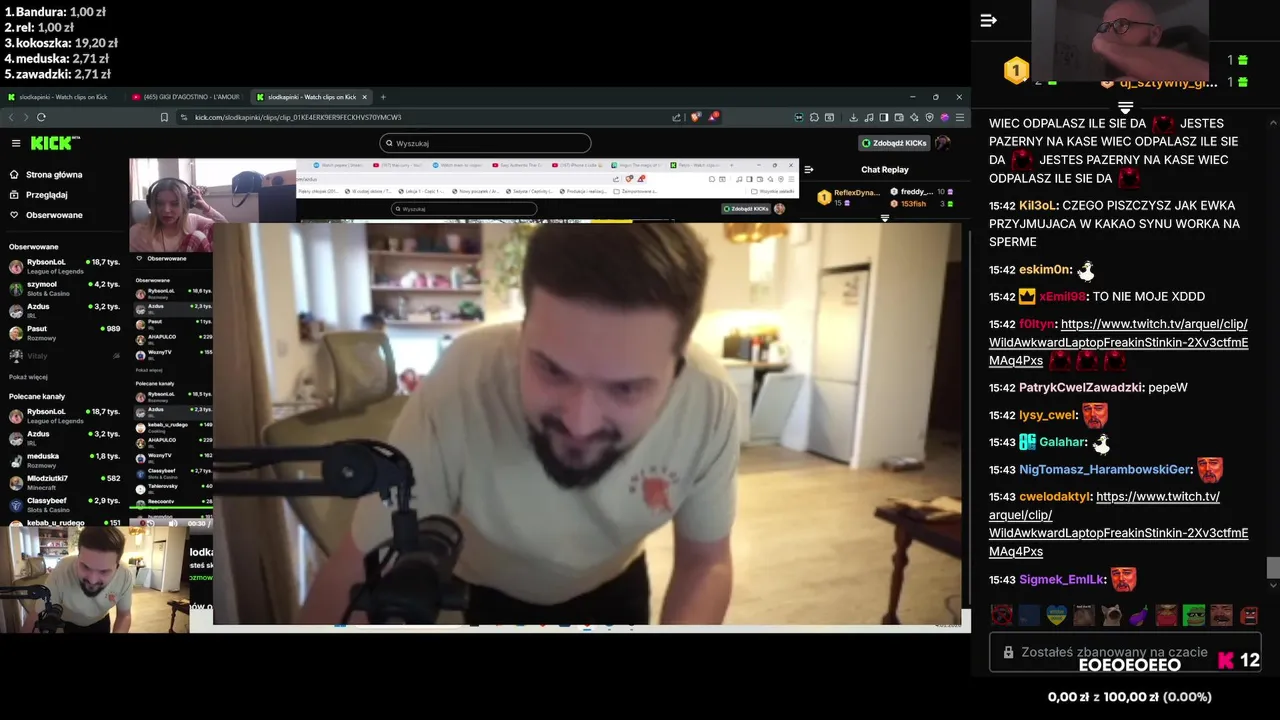The image size is (1280, 720).
Task: Click the Kil3oL username in chat
Action: pos(1038,205)
